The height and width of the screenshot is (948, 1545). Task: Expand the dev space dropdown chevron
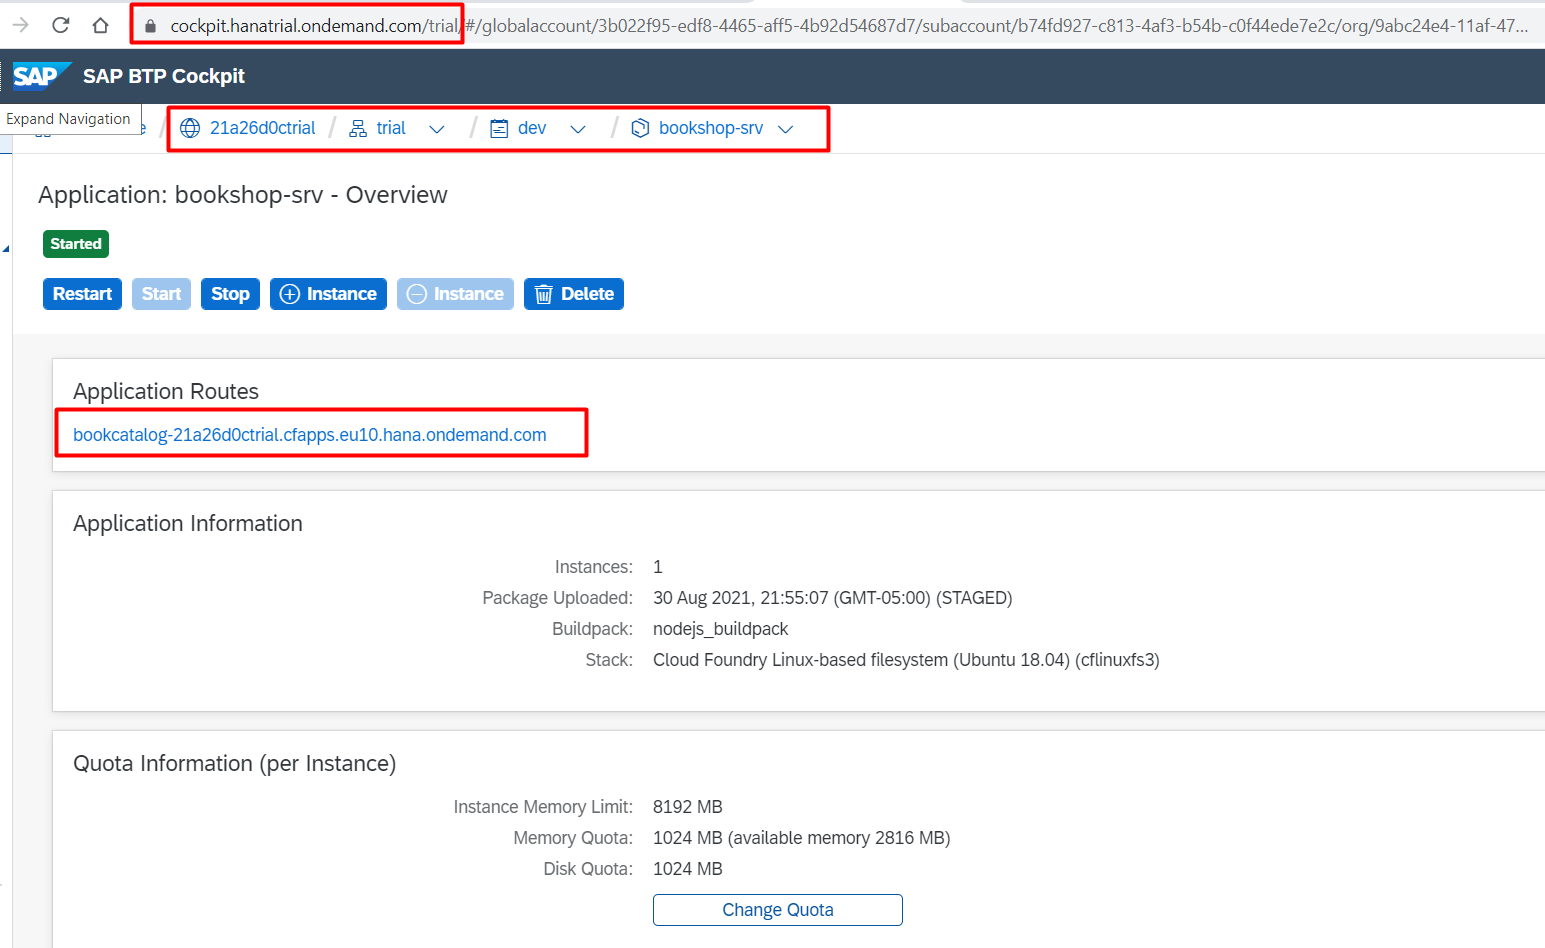pos(578,129)
